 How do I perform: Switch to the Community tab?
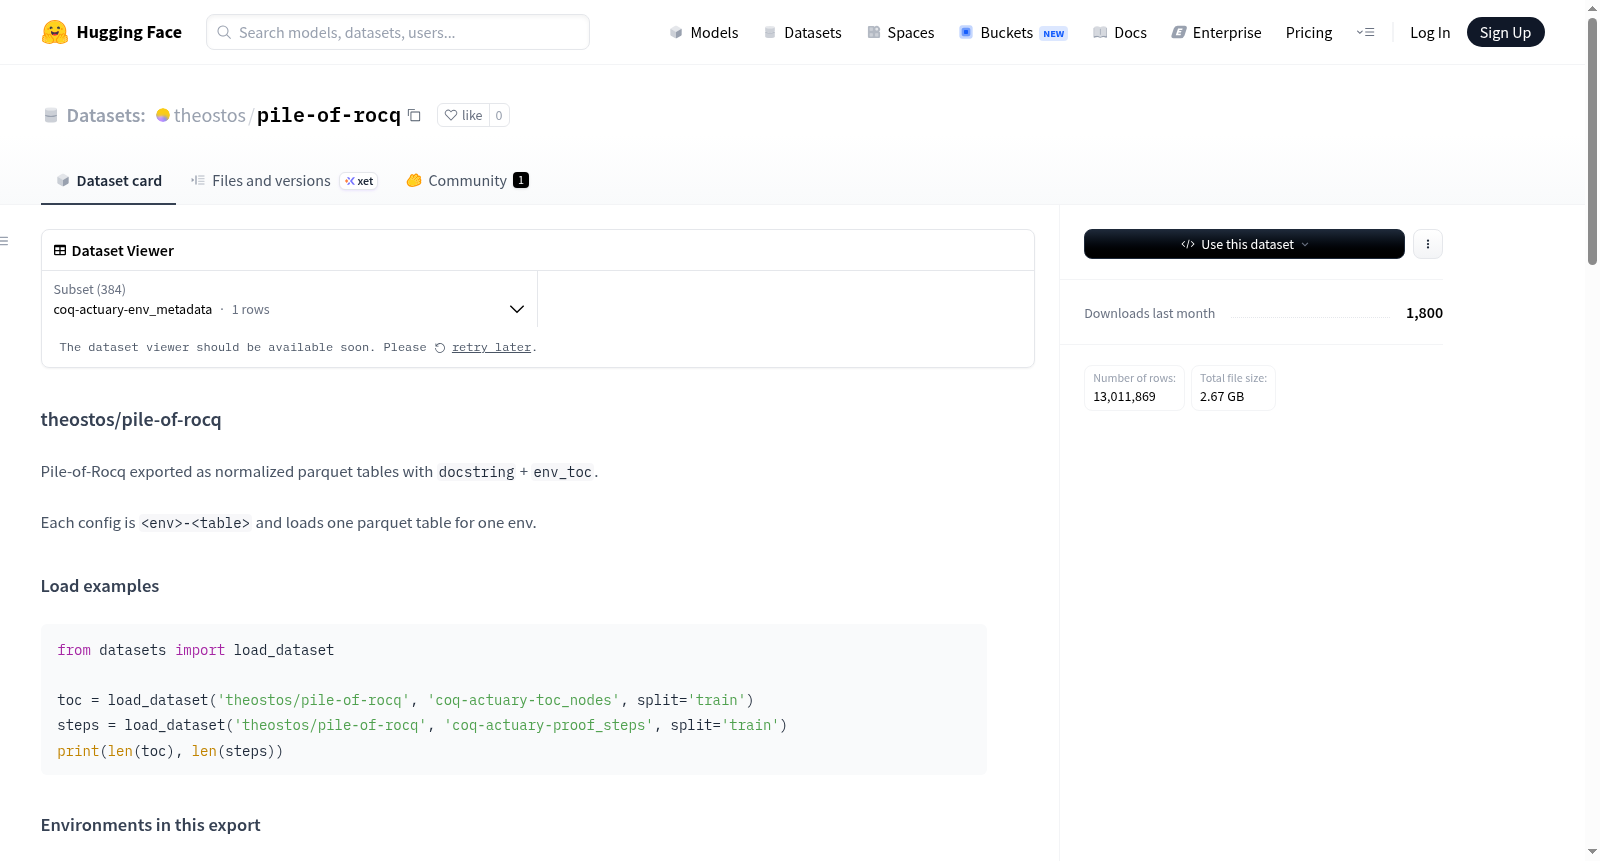[x=468, y=181]
